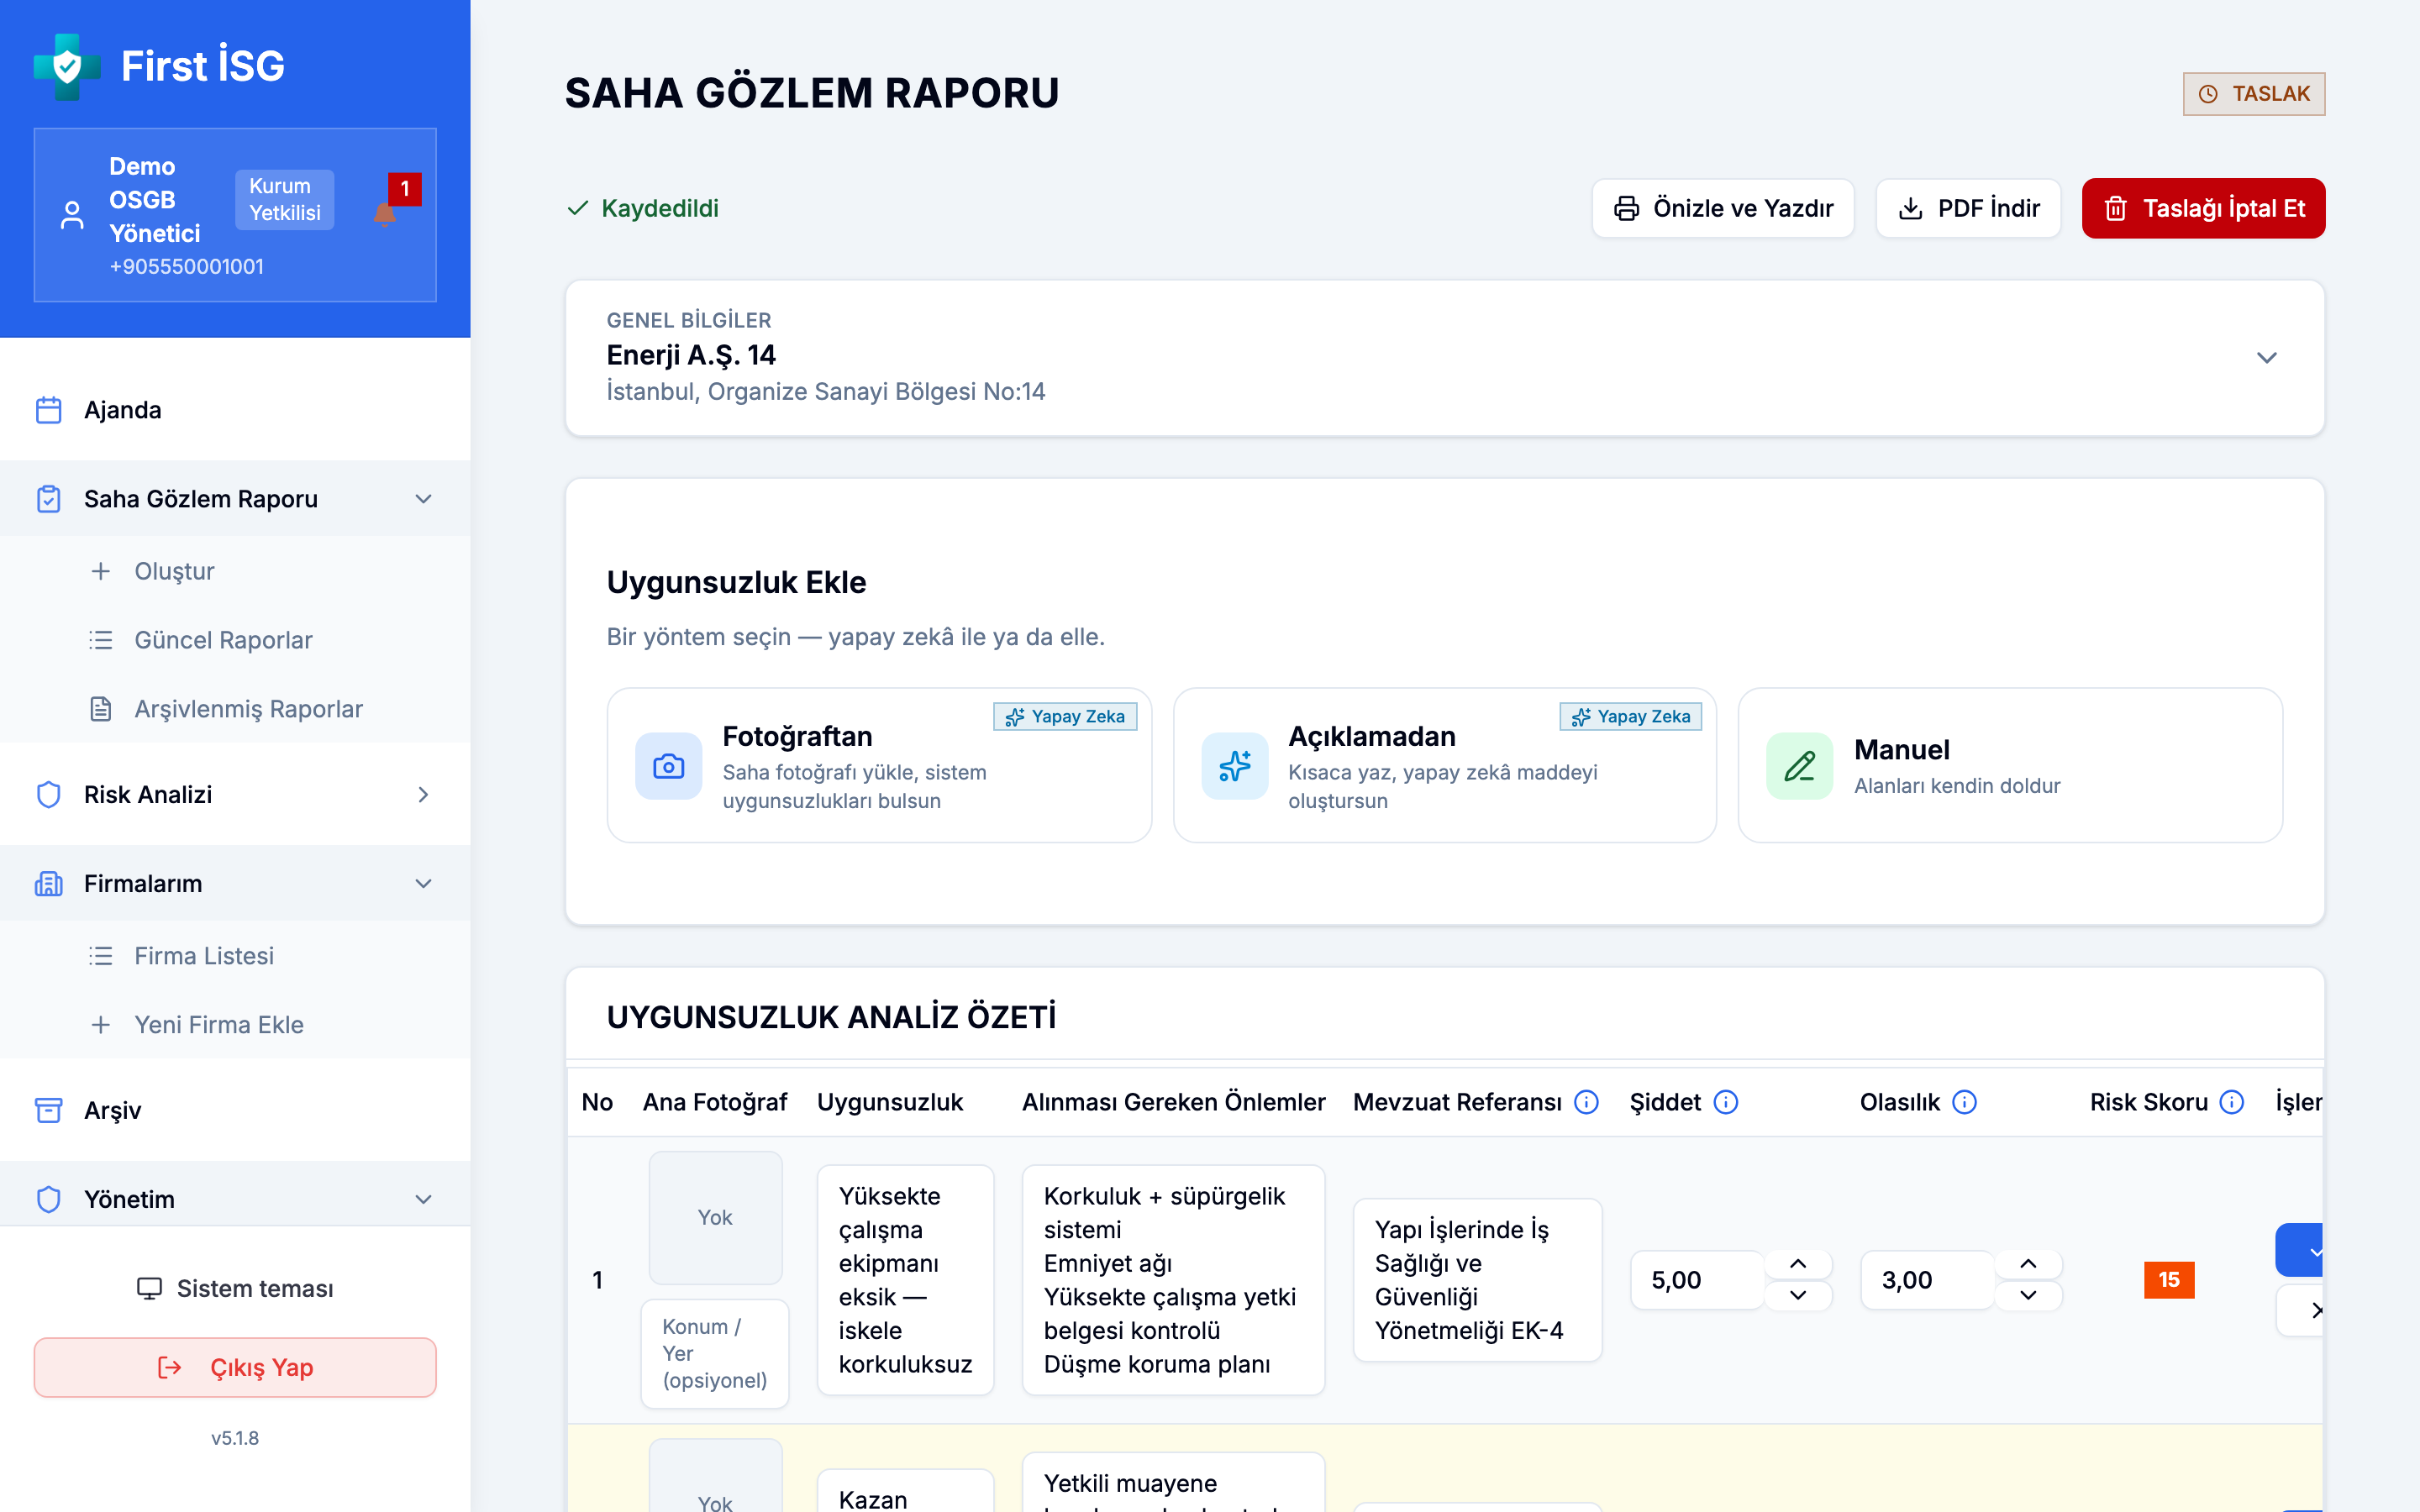The height and width of the screenshot is (1512, 2420).
Task: Click the Yok photo placeholder in second row
Action: pyautogui.click(x=715, y=1476)
